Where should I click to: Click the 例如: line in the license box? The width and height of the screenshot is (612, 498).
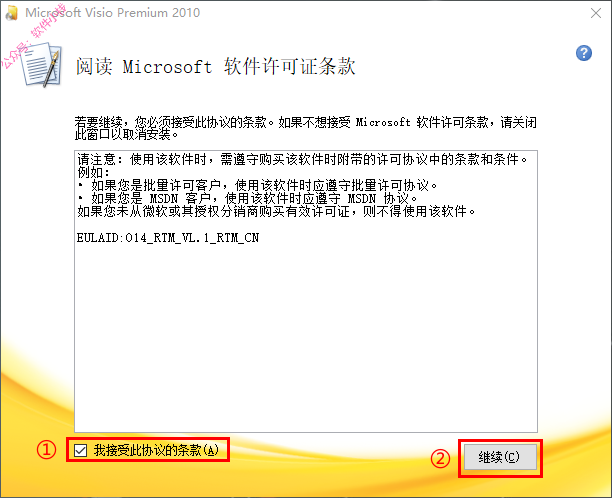click(x=94, y=173)
